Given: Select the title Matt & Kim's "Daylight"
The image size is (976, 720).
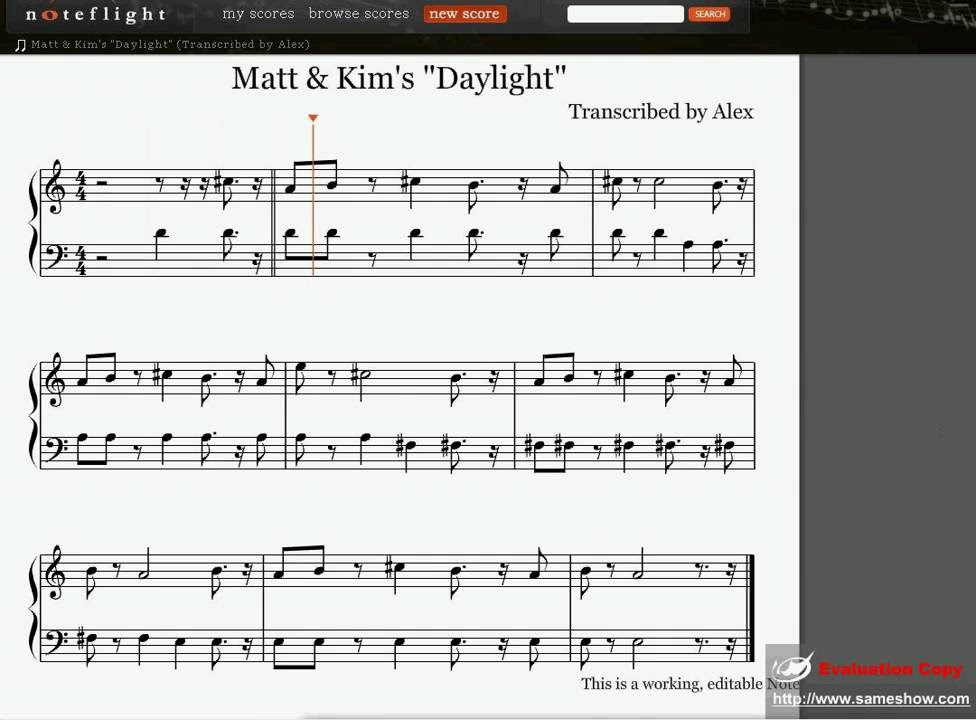Looking at the screenshot, I should click(x=399, y=78).
